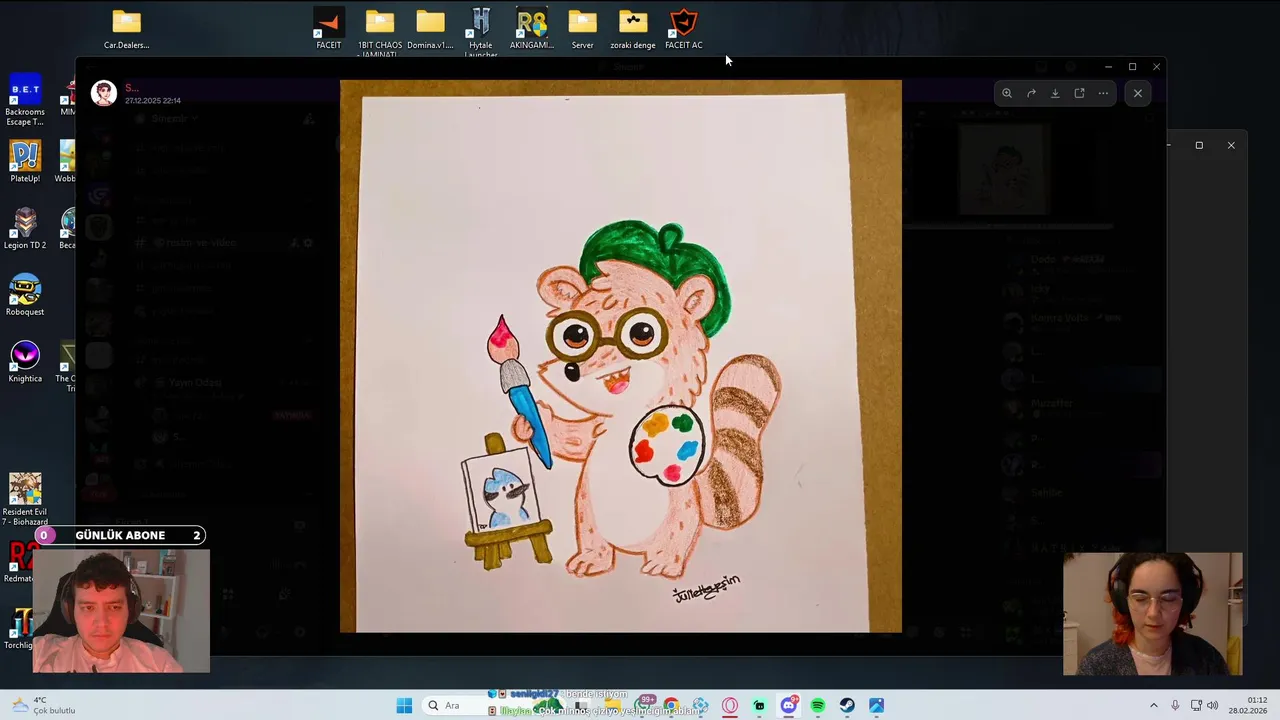Click the poster's avatar in the viewer header
1280x720 pixels.
tap(104, 93)
